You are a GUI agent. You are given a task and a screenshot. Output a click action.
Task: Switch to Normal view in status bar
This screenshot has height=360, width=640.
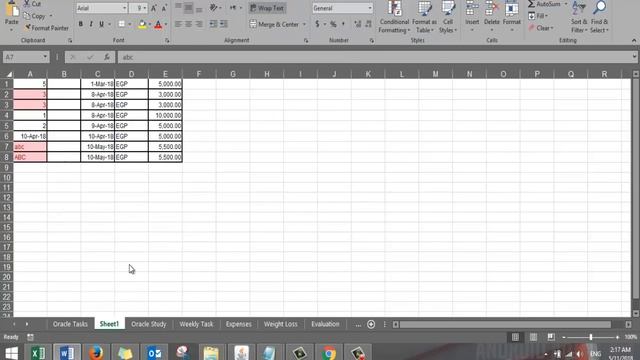[x=515, y=337]
